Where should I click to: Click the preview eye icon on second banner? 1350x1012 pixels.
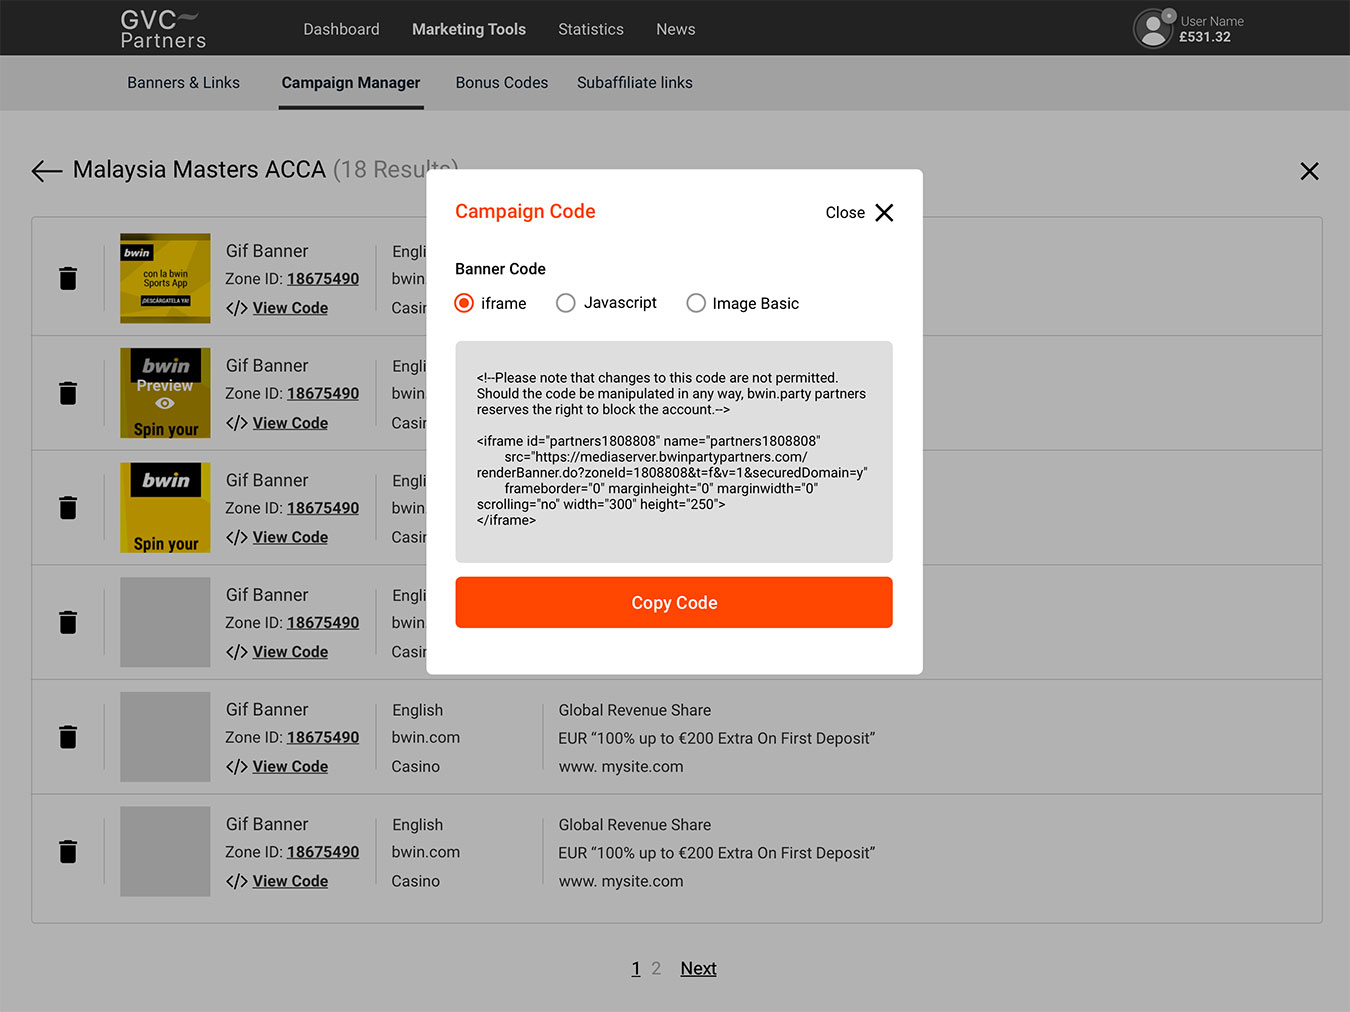(x=165, y=403)
